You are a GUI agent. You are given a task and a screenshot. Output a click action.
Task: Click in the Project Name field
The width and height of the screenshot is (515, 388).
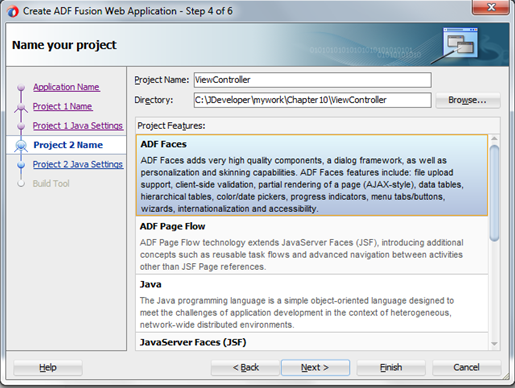tap(312, 80)
